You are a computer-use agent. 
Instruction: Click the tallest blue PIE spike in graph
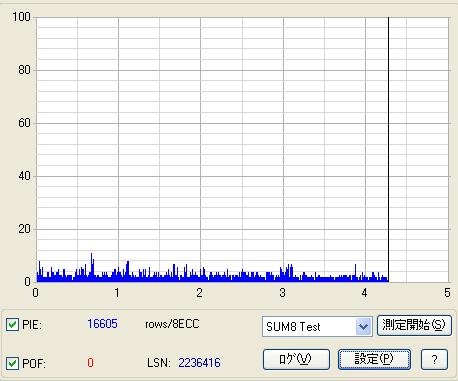pos(92,267)
